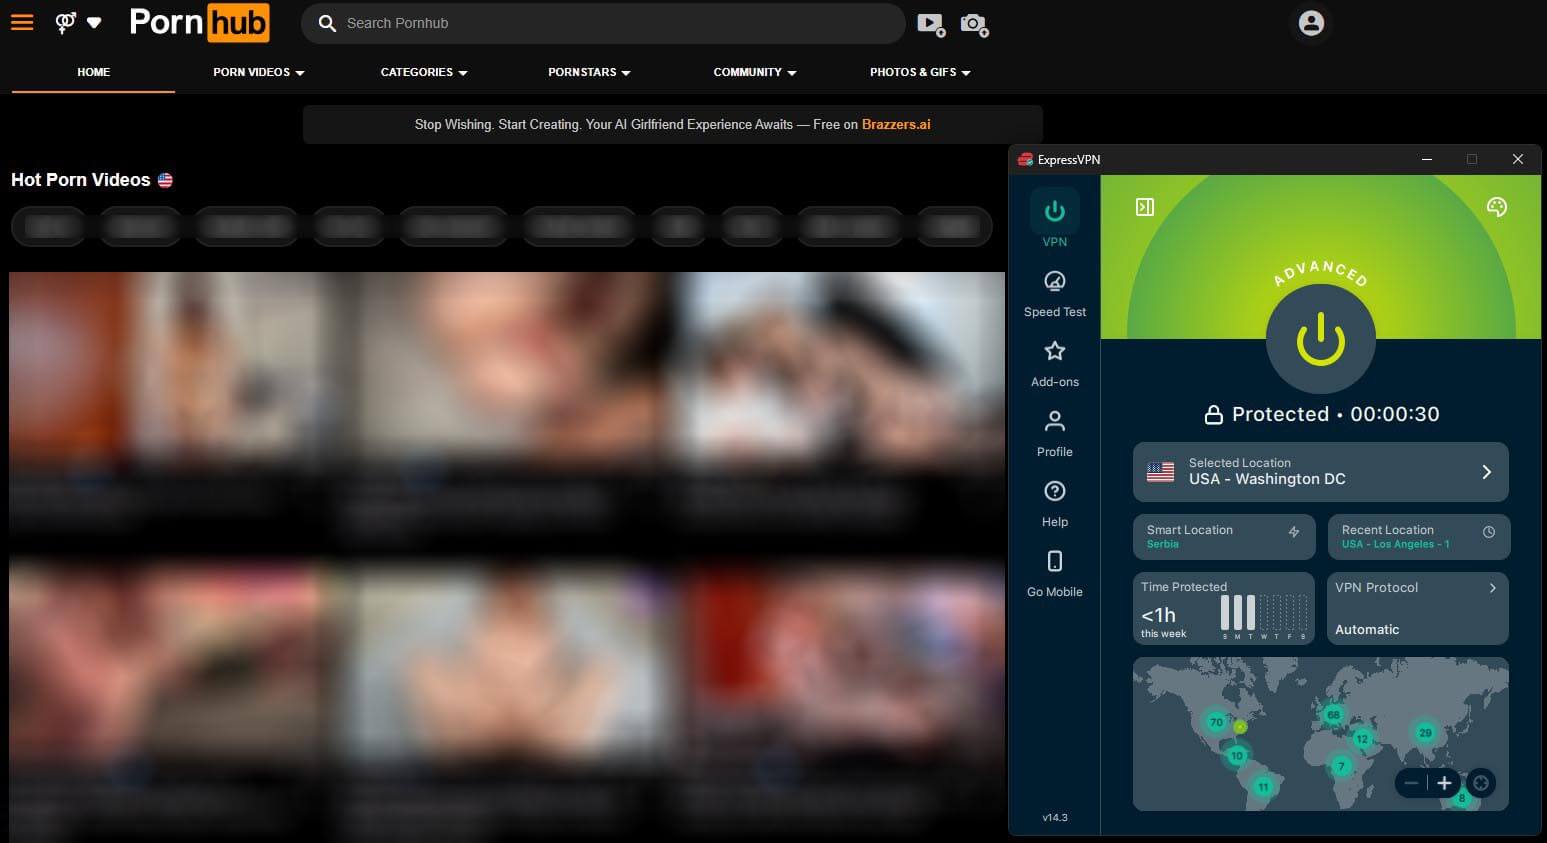The width and height of the screenshot is (1547, 843).
Task: Open the hamburger menu on the website
Action: [22, 22]
